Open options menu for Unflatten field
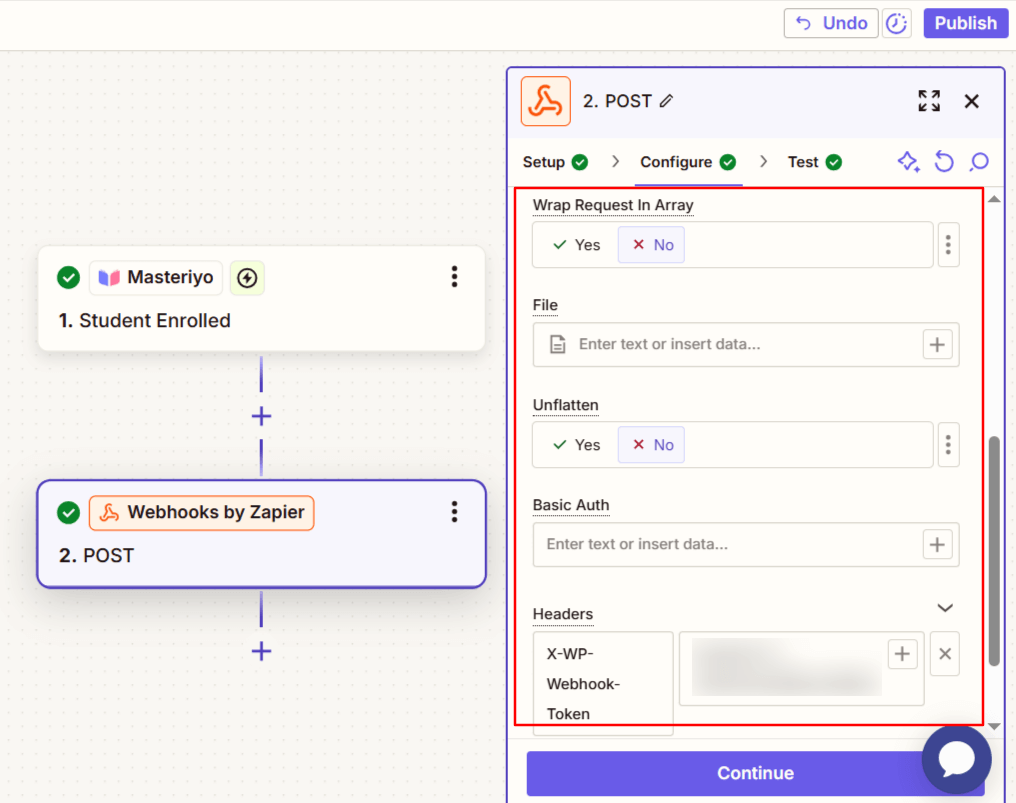The image size is (1016, 803). (x=948, y=445)
